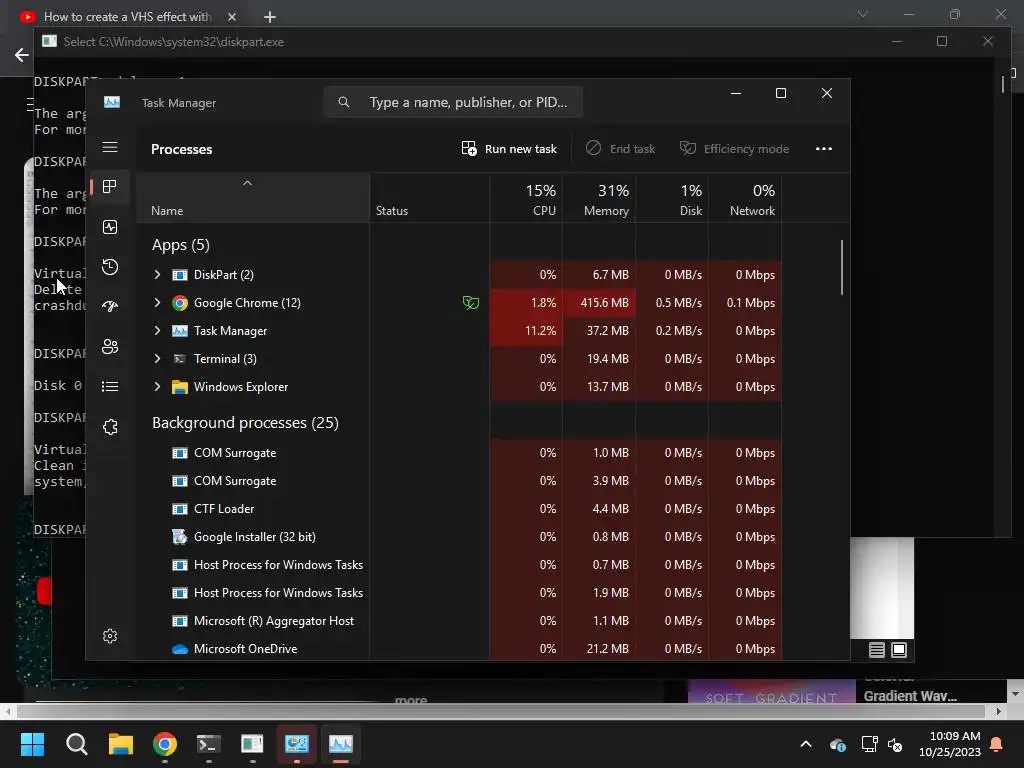Select the DiskPart (2) process row

[x=459, y=274]
